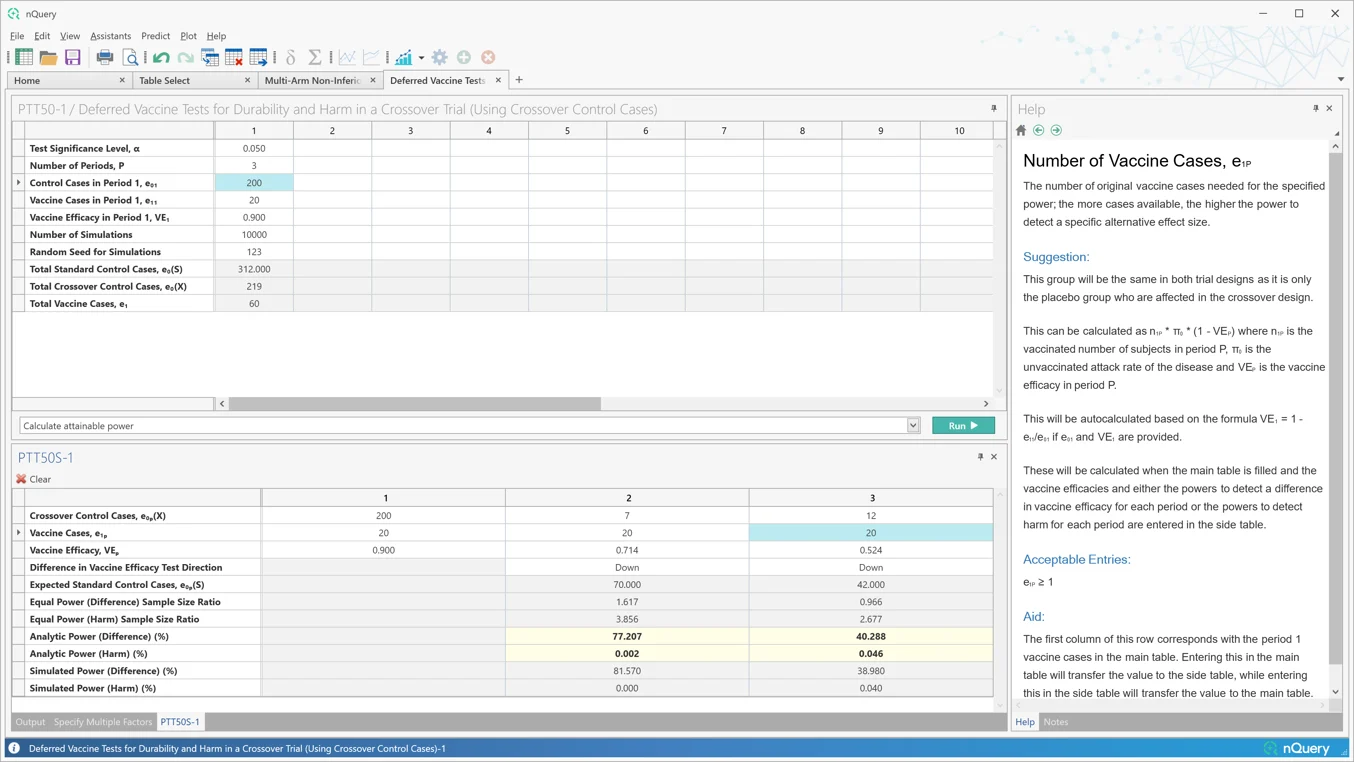Click the main table horizontal scrollbar
Image resolution: width=1354 pixels, height=762 pixels.
[414, 404]
